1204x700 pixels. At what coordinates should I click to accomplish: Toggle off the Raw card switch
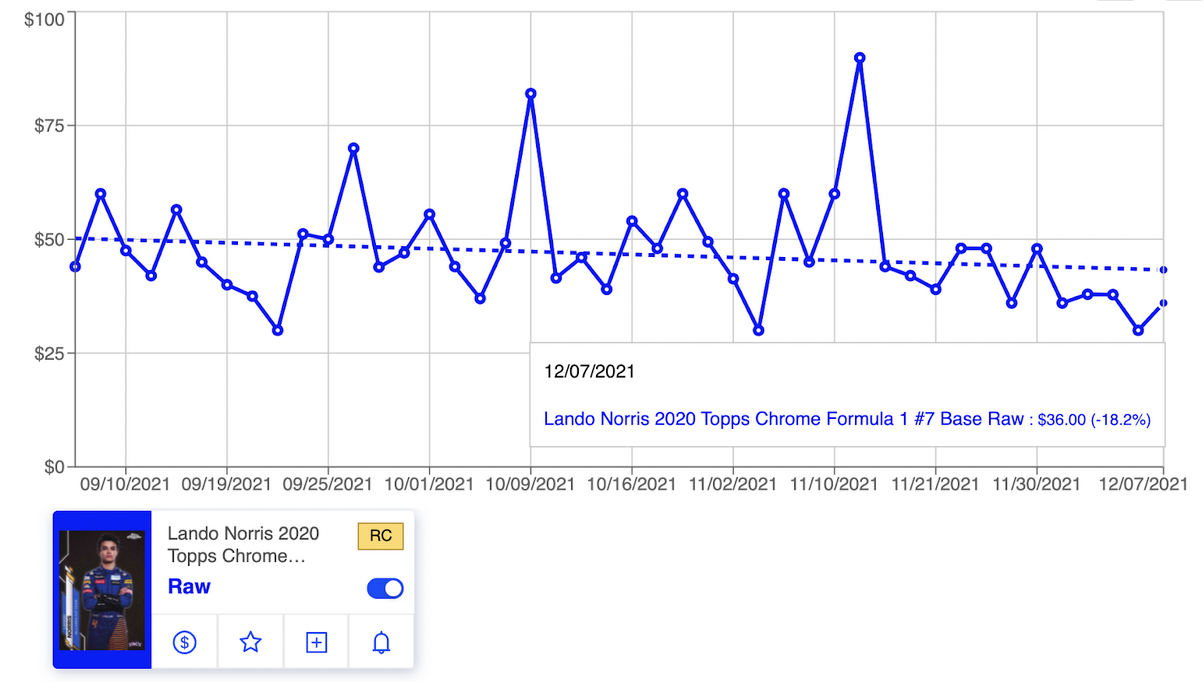click(x=385, y=589)
